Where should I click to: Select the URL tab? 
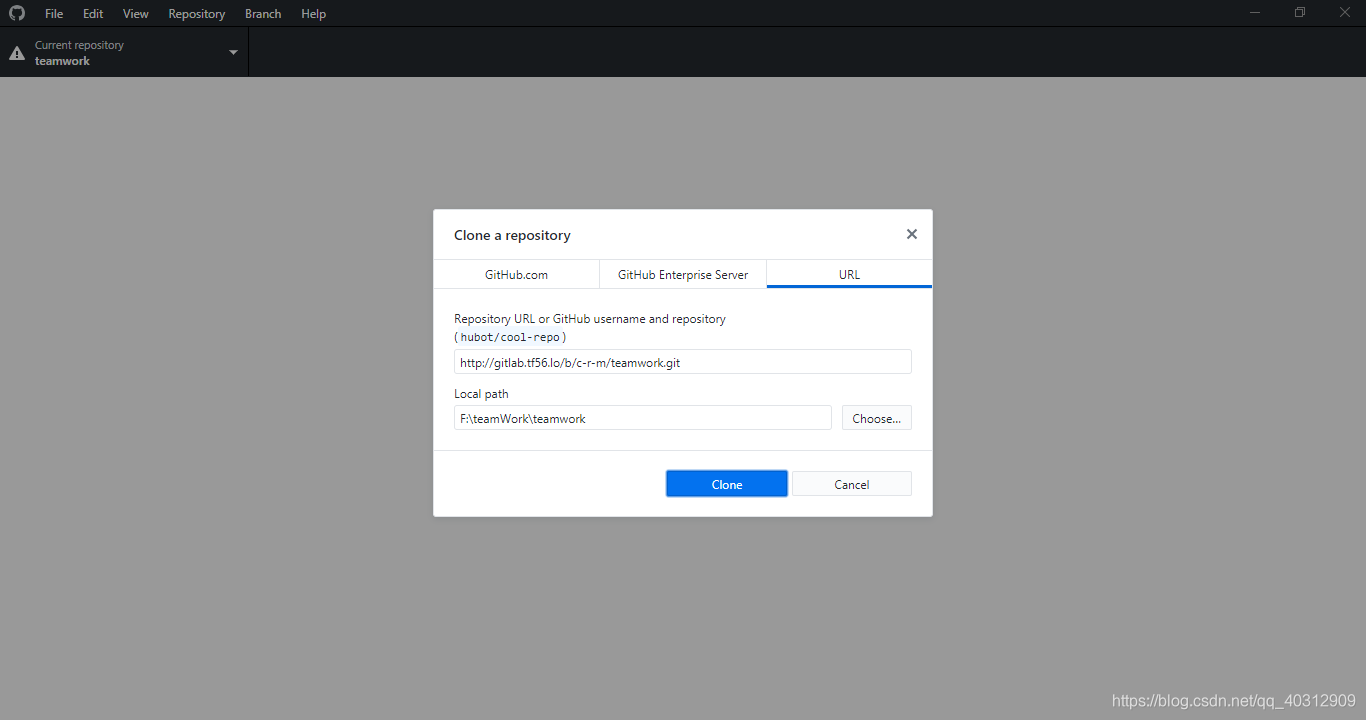click(x=849, y=274)
